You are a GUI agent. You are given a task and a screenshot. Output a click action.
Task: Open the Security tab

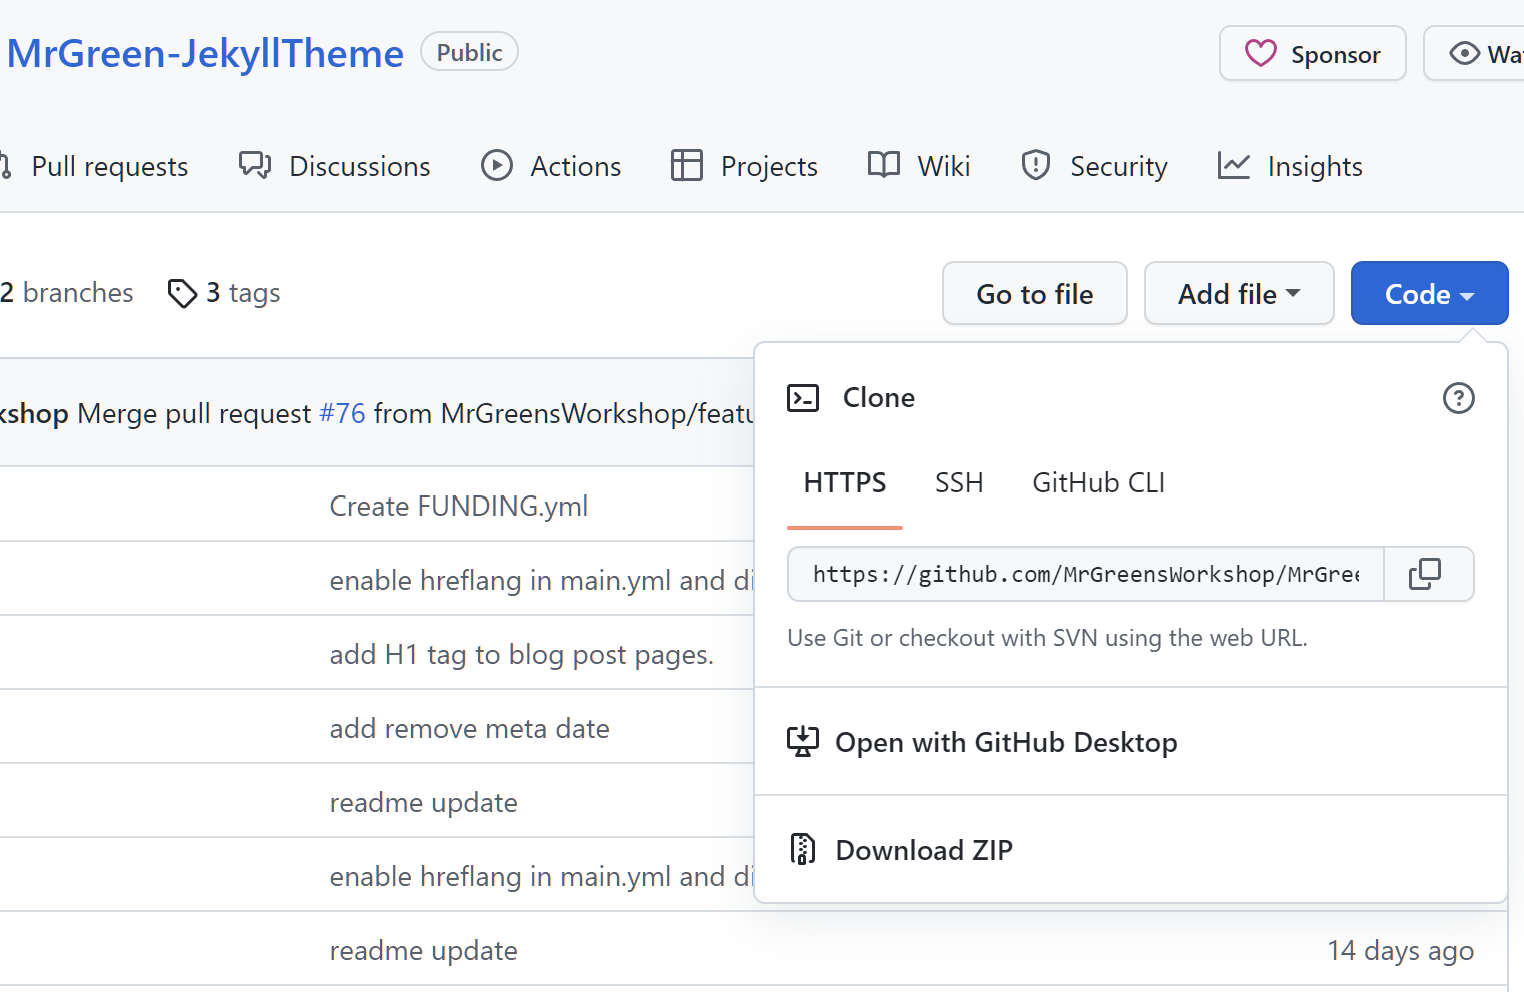click(1094, 166)
